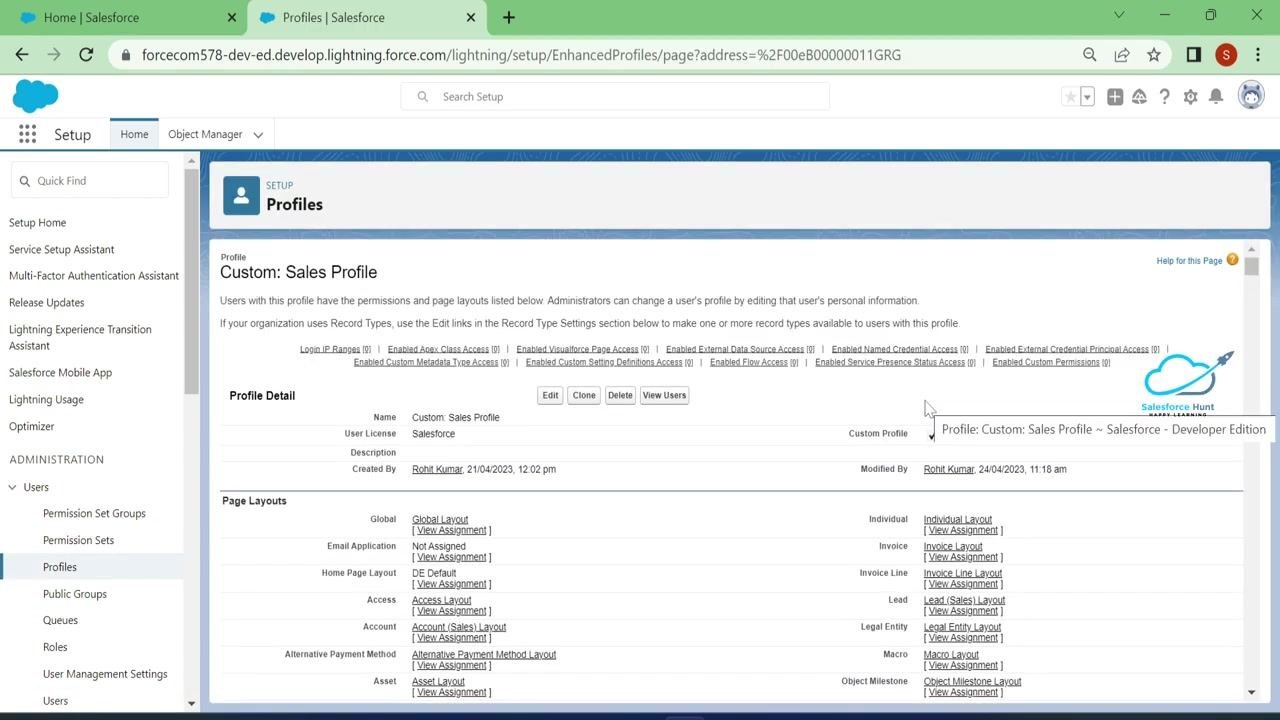The width and height of the screenshot is (1280, 720).
Task: Close the Profiles | Salesforce tab
Action: 471,17
